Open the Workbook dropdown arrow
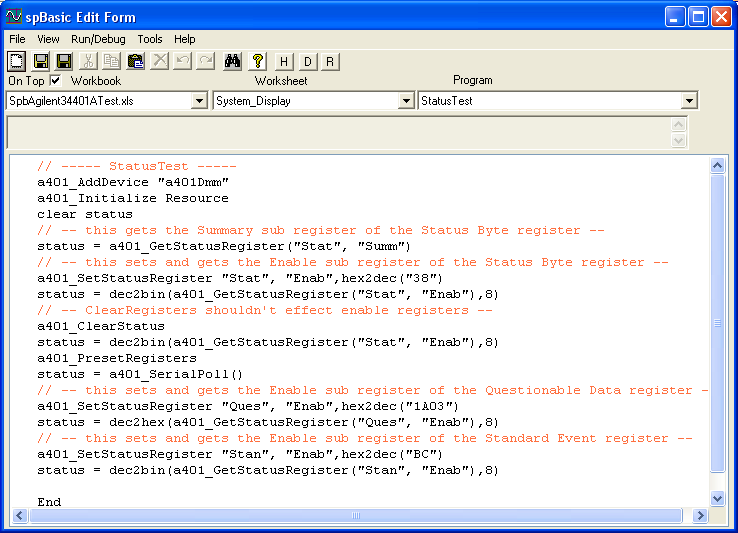Image resolution: width=738 pixels, height=533 pixels. (x=199, y=101)
